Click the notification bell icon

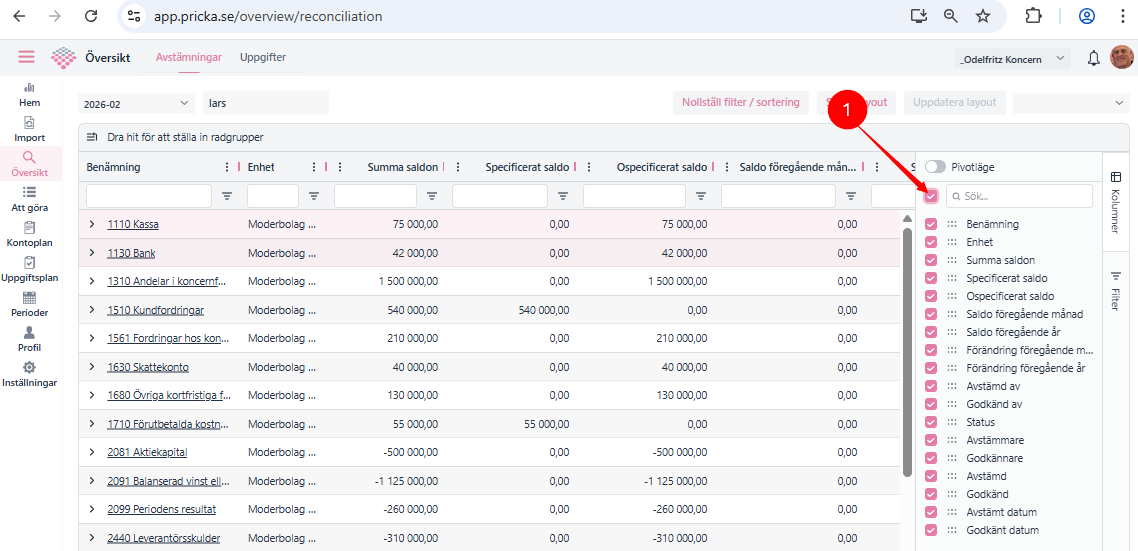[x=1094, y=59]
